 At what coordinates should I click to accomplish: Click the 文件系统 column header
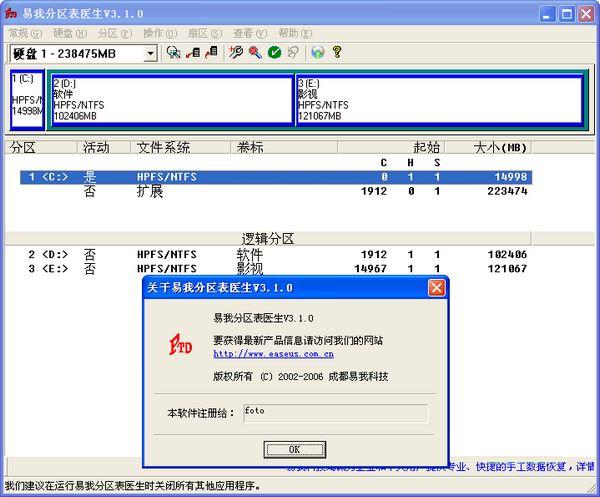click(x=163, y=147)
